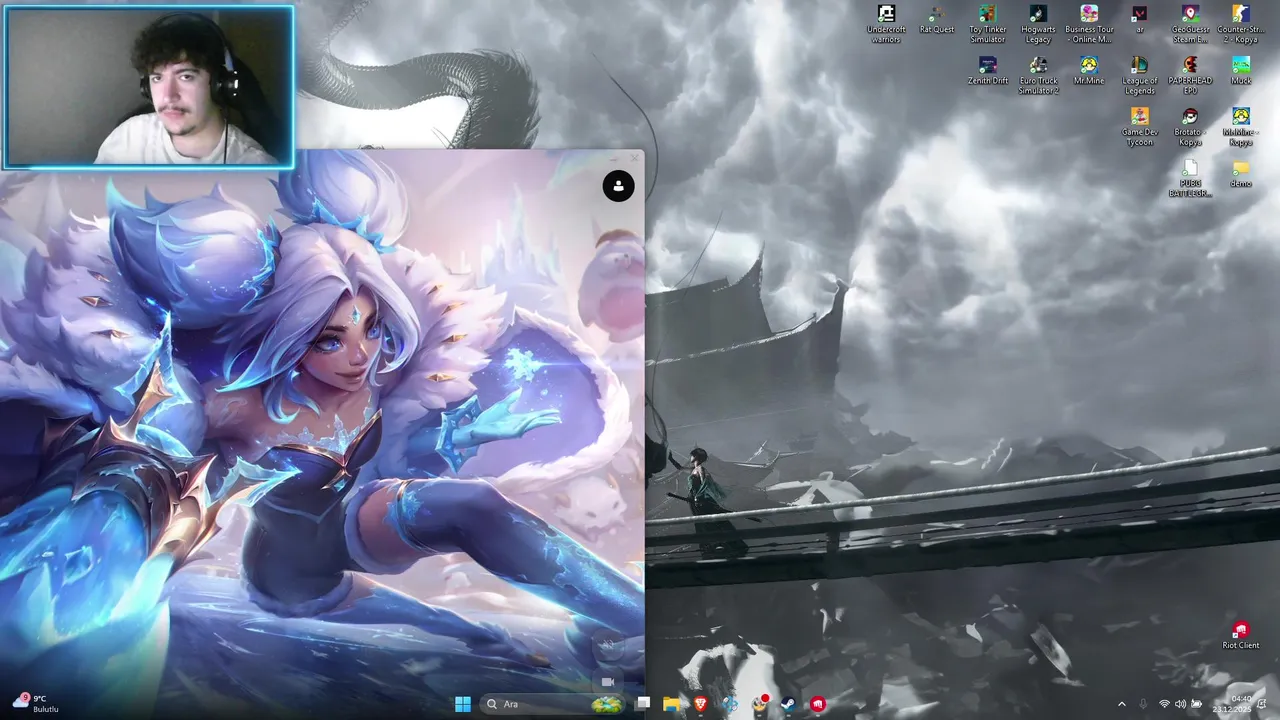Select the Valorant 'ar' desktop shortcut
Viewport: 1280px width, 720px height.
coord(1139,20)
